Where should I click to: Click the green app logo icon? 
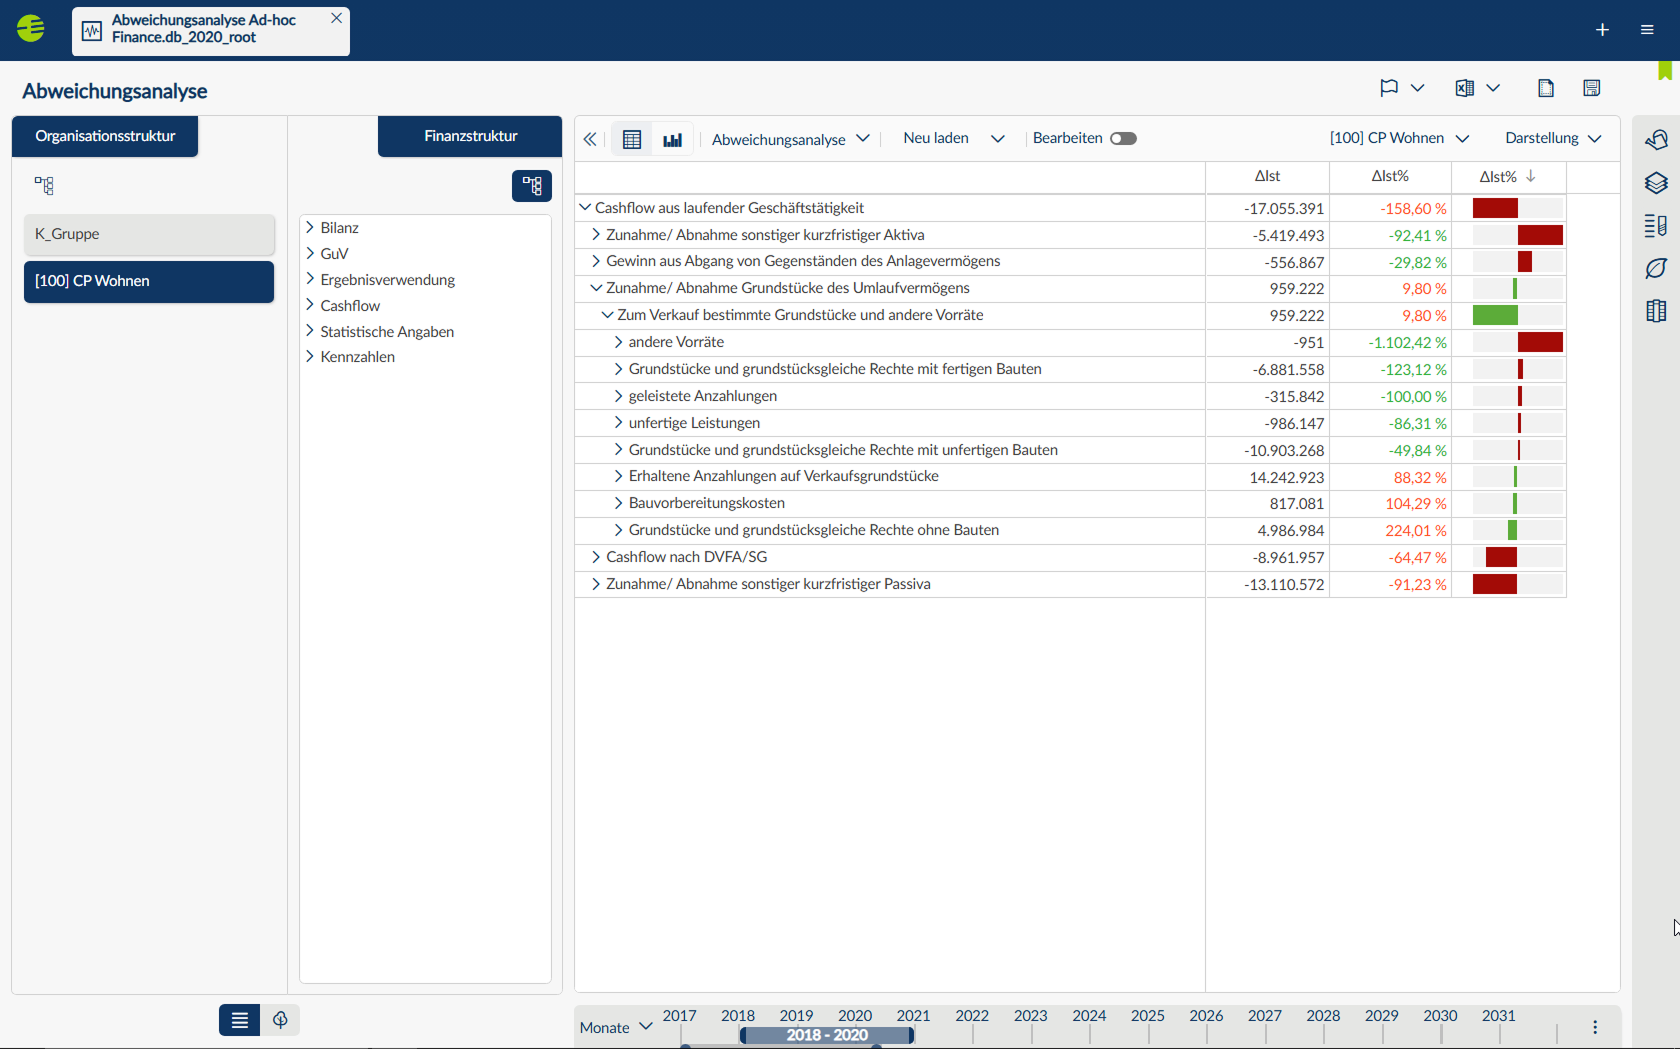[x=31, y=29]
